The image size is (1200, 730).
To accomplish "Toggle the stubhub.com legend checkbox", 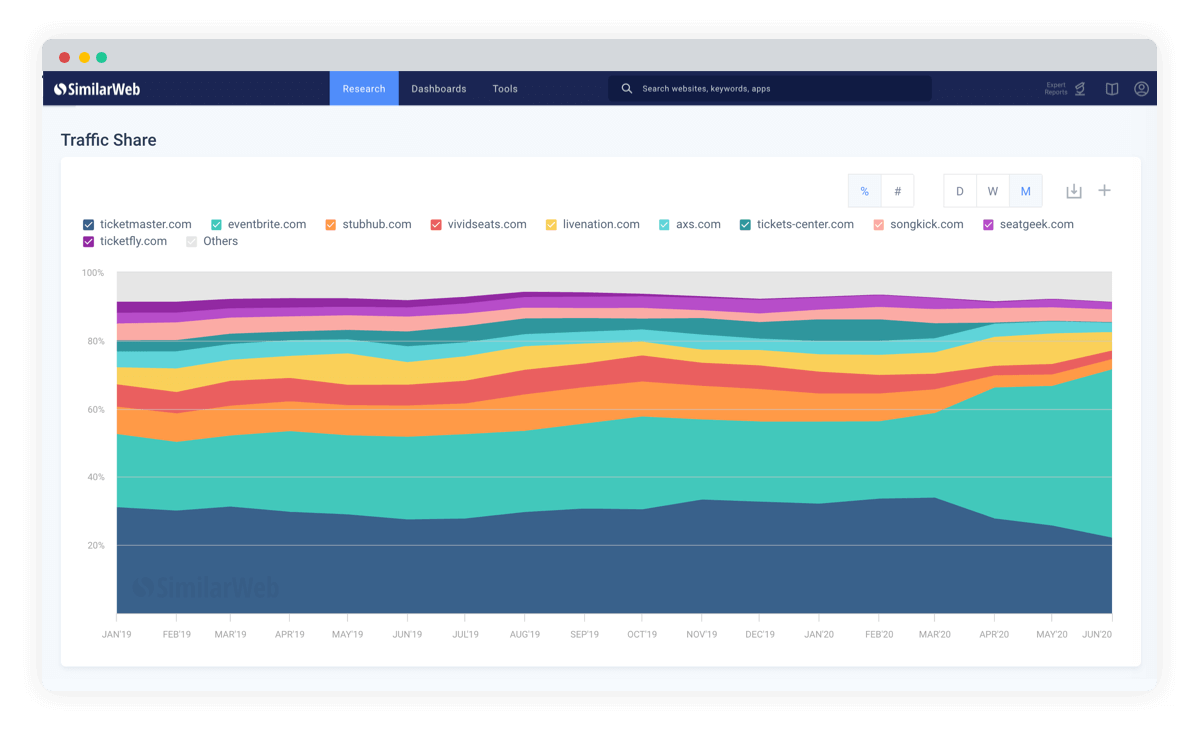I will 331,225.
